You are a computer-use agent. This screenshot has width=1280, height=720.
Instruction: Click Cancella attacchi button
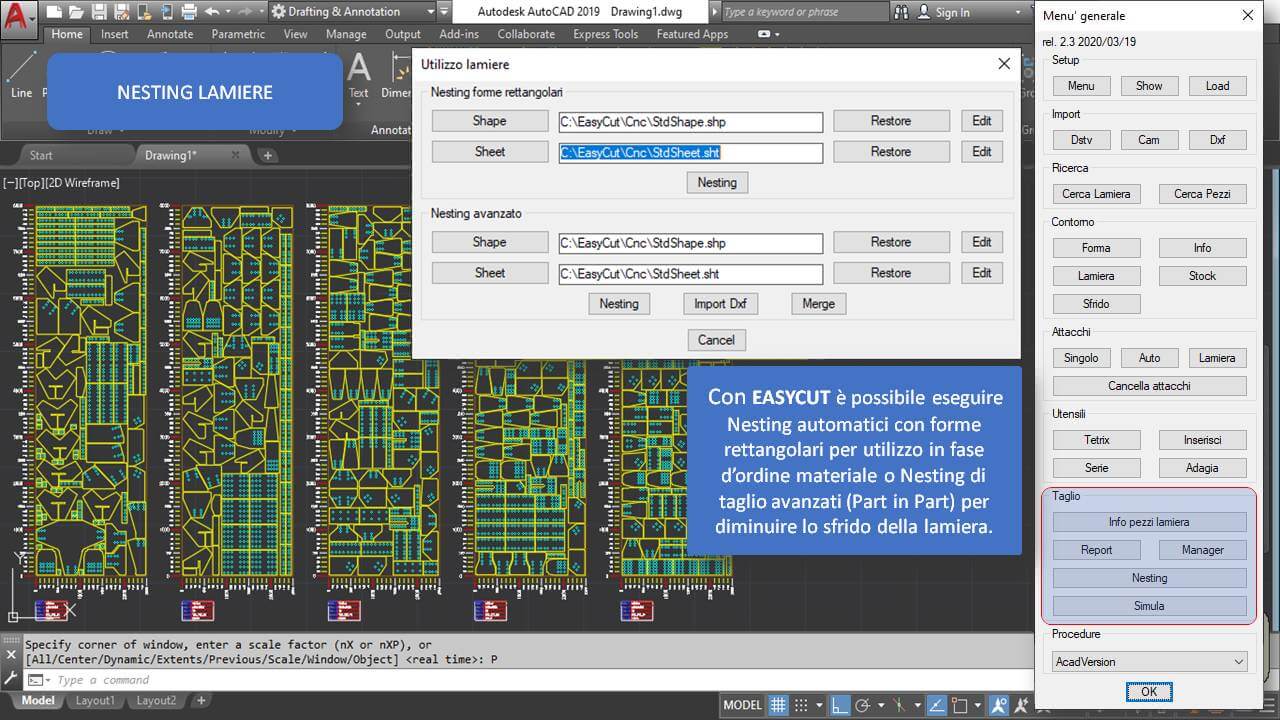(1149, 386)
